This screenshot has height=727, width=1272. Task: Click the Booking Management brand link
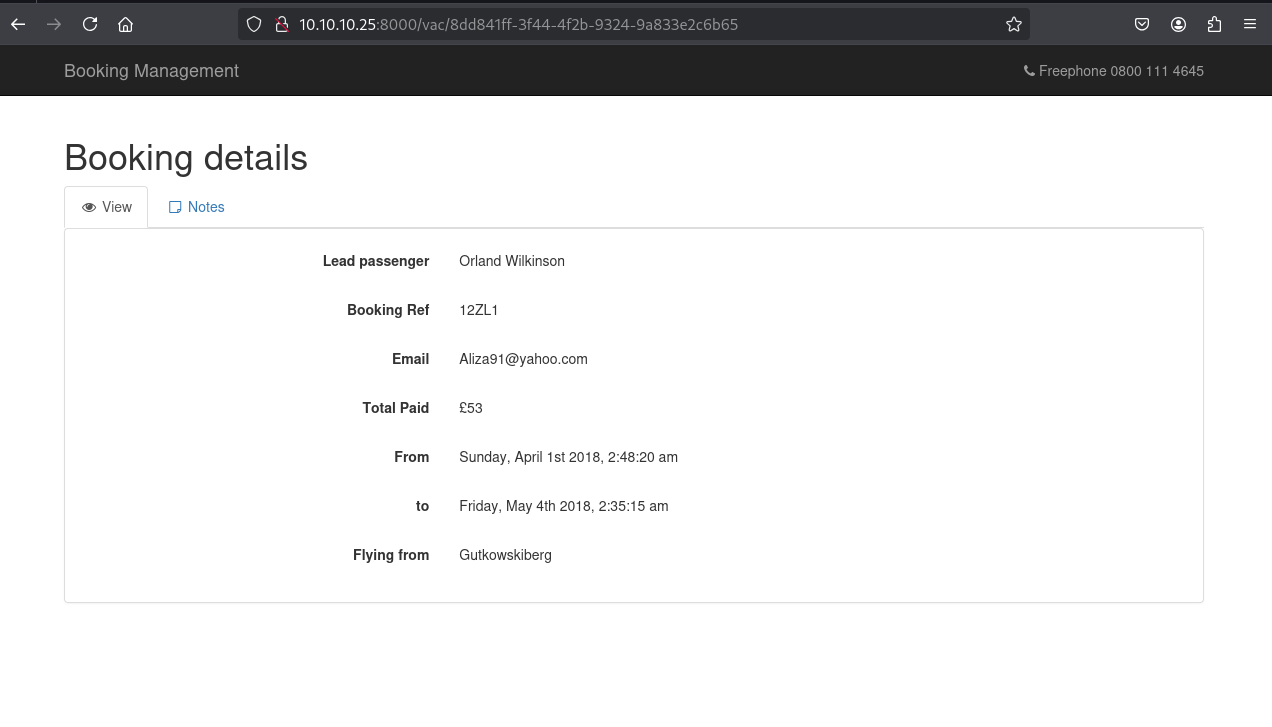coord(151,71)
